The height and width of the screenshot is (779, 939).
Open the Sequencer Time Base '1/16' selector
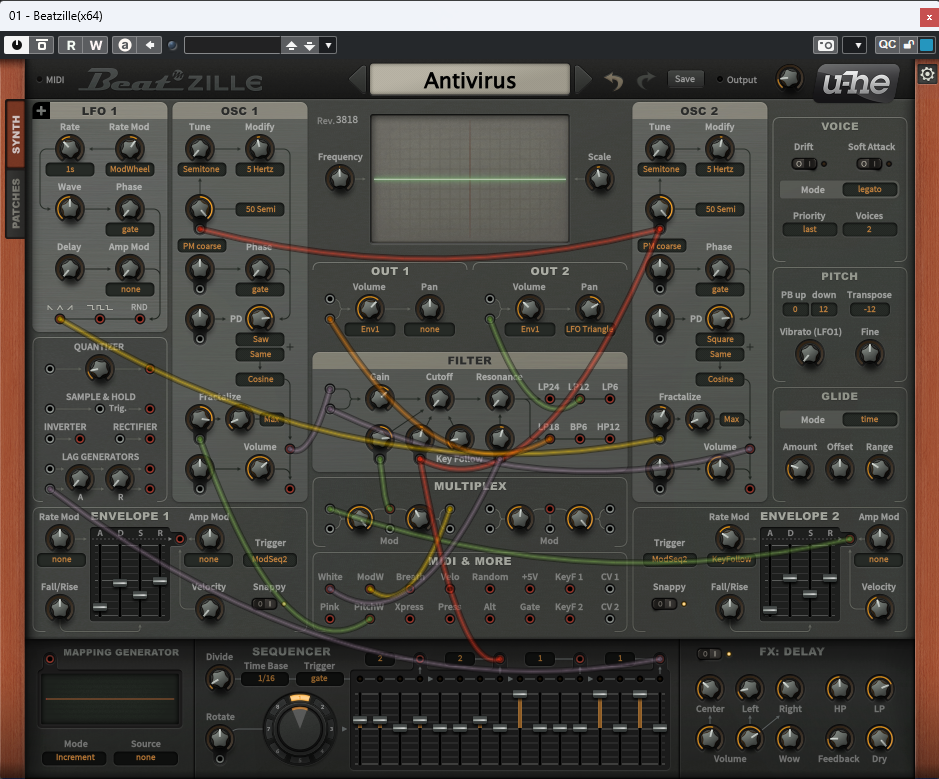pyautogui.click(x=266, y=678)
